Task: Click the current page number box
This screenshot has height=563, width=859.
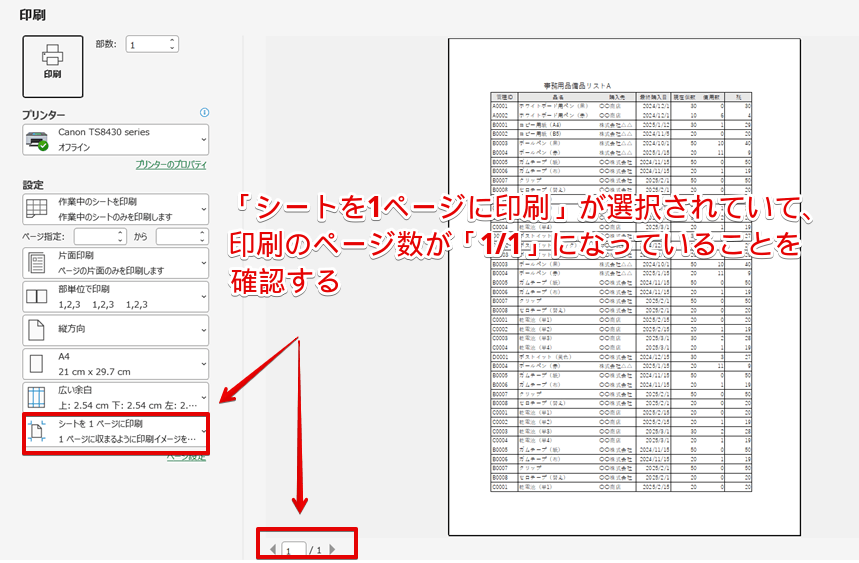Action: coord(294,550)
